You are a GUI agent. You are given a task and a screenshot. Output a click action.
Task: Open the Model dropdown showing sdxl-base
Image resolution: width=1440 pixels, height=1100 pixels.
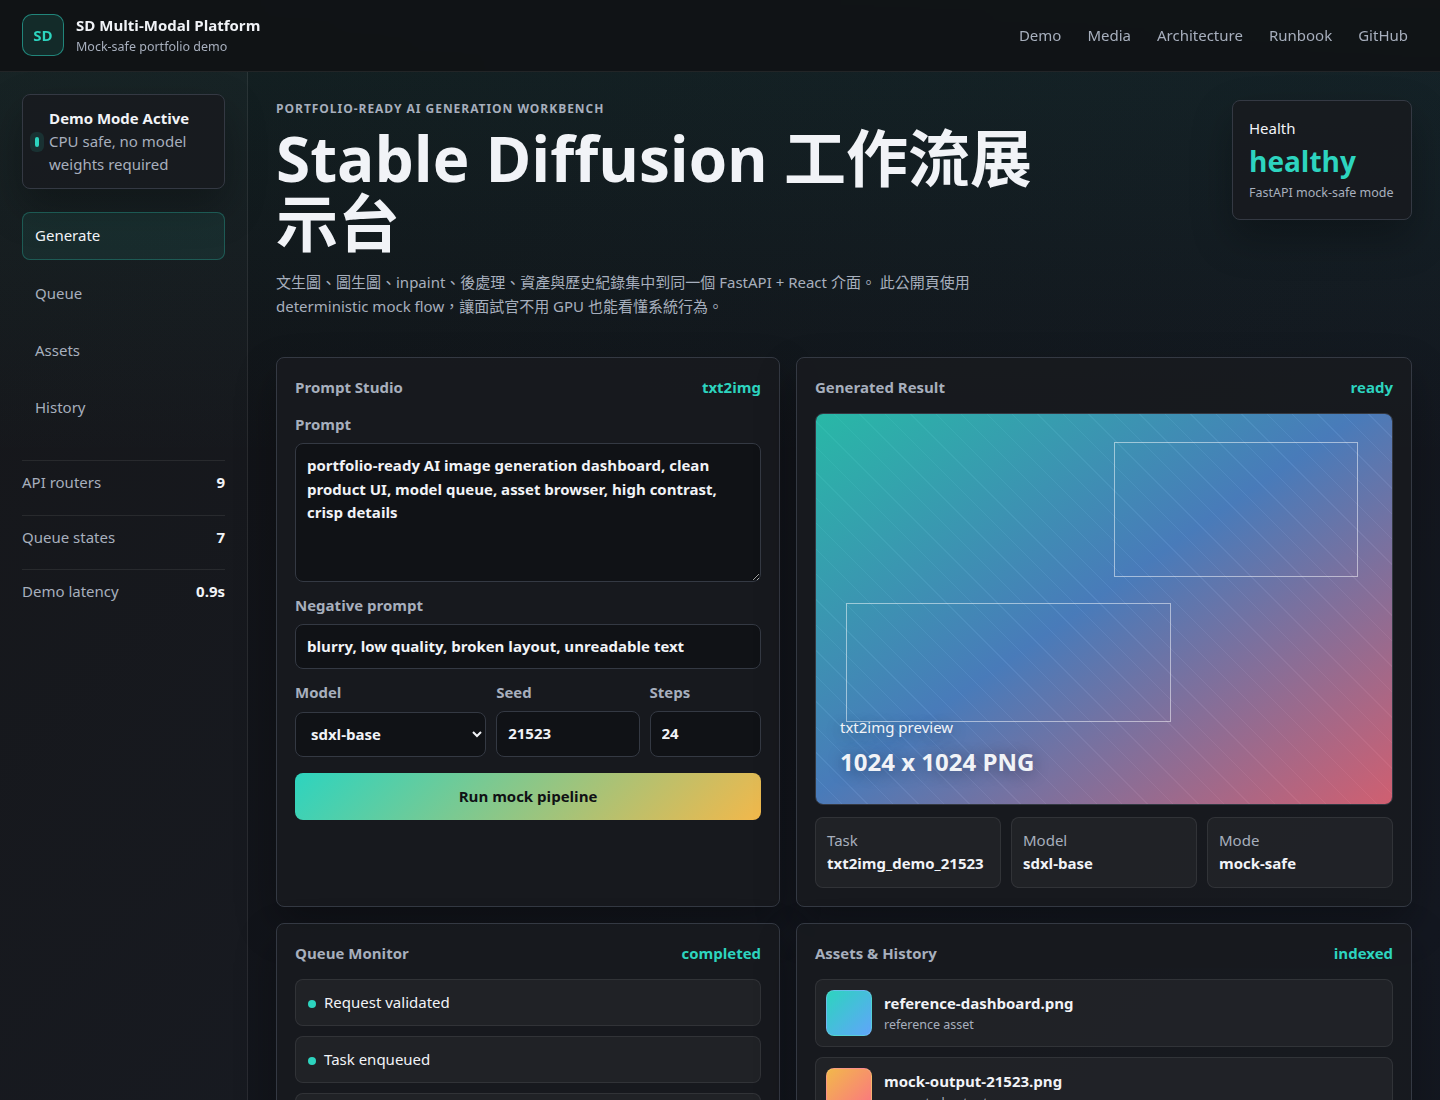point(390,734)
